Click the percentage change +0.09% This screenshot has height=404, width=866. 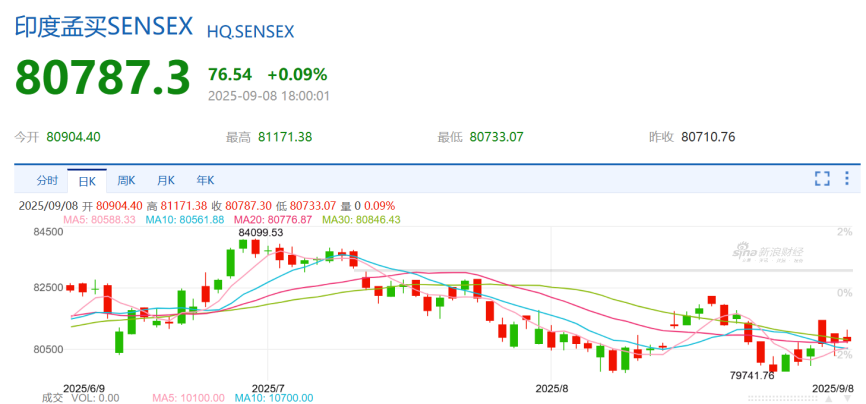298,75
